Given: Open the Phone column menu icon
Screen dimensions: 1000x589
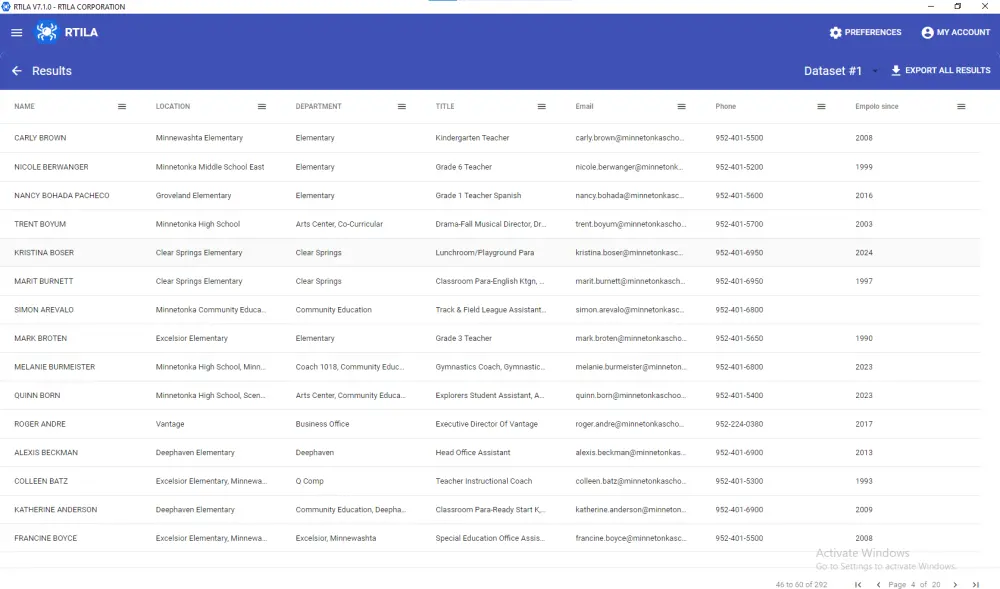Looking at the screenshot, I should point(821,106).
